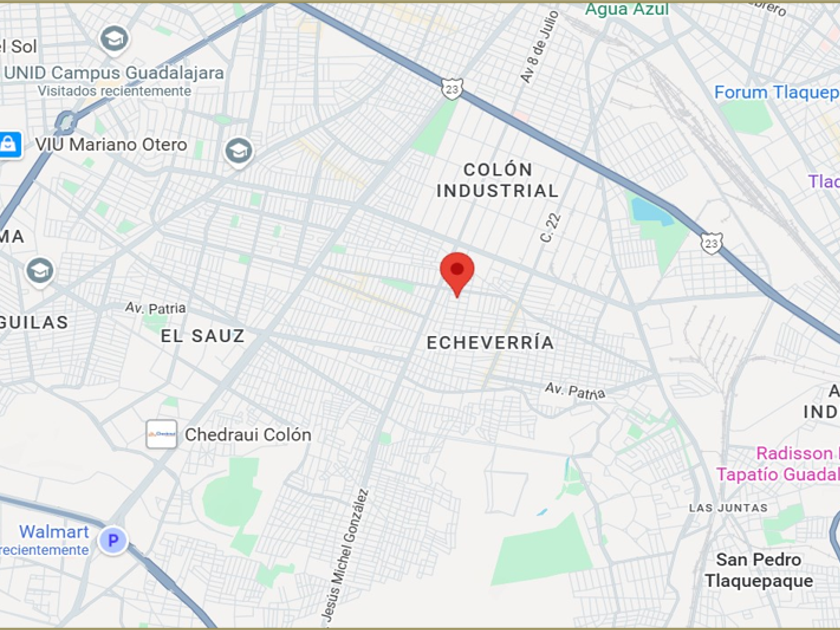Select the school icon near VIU Mariano Otero

tap(238, 152)
